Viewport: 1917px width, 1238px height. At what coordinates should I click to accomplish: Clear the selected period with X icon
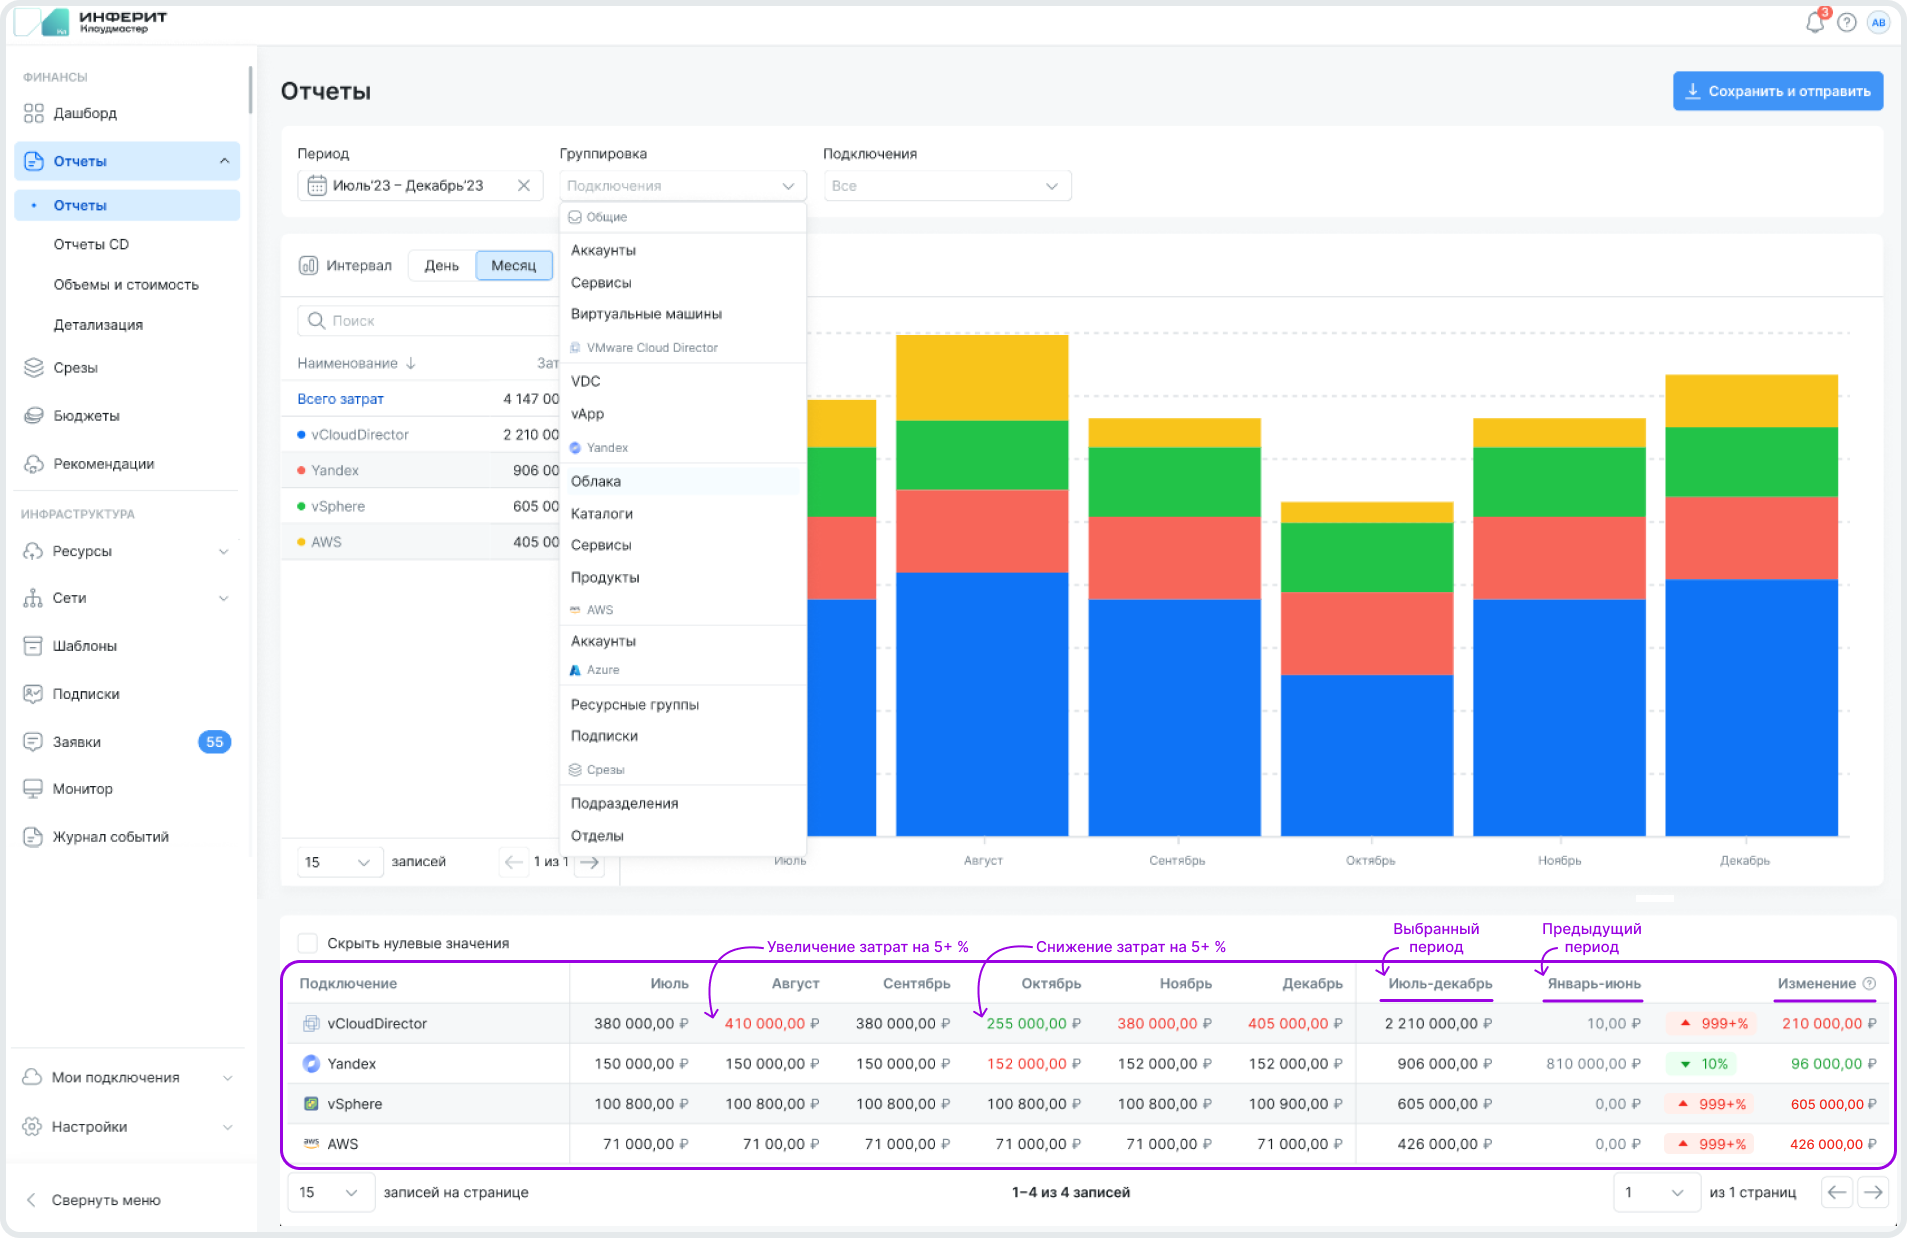(523, 186)
